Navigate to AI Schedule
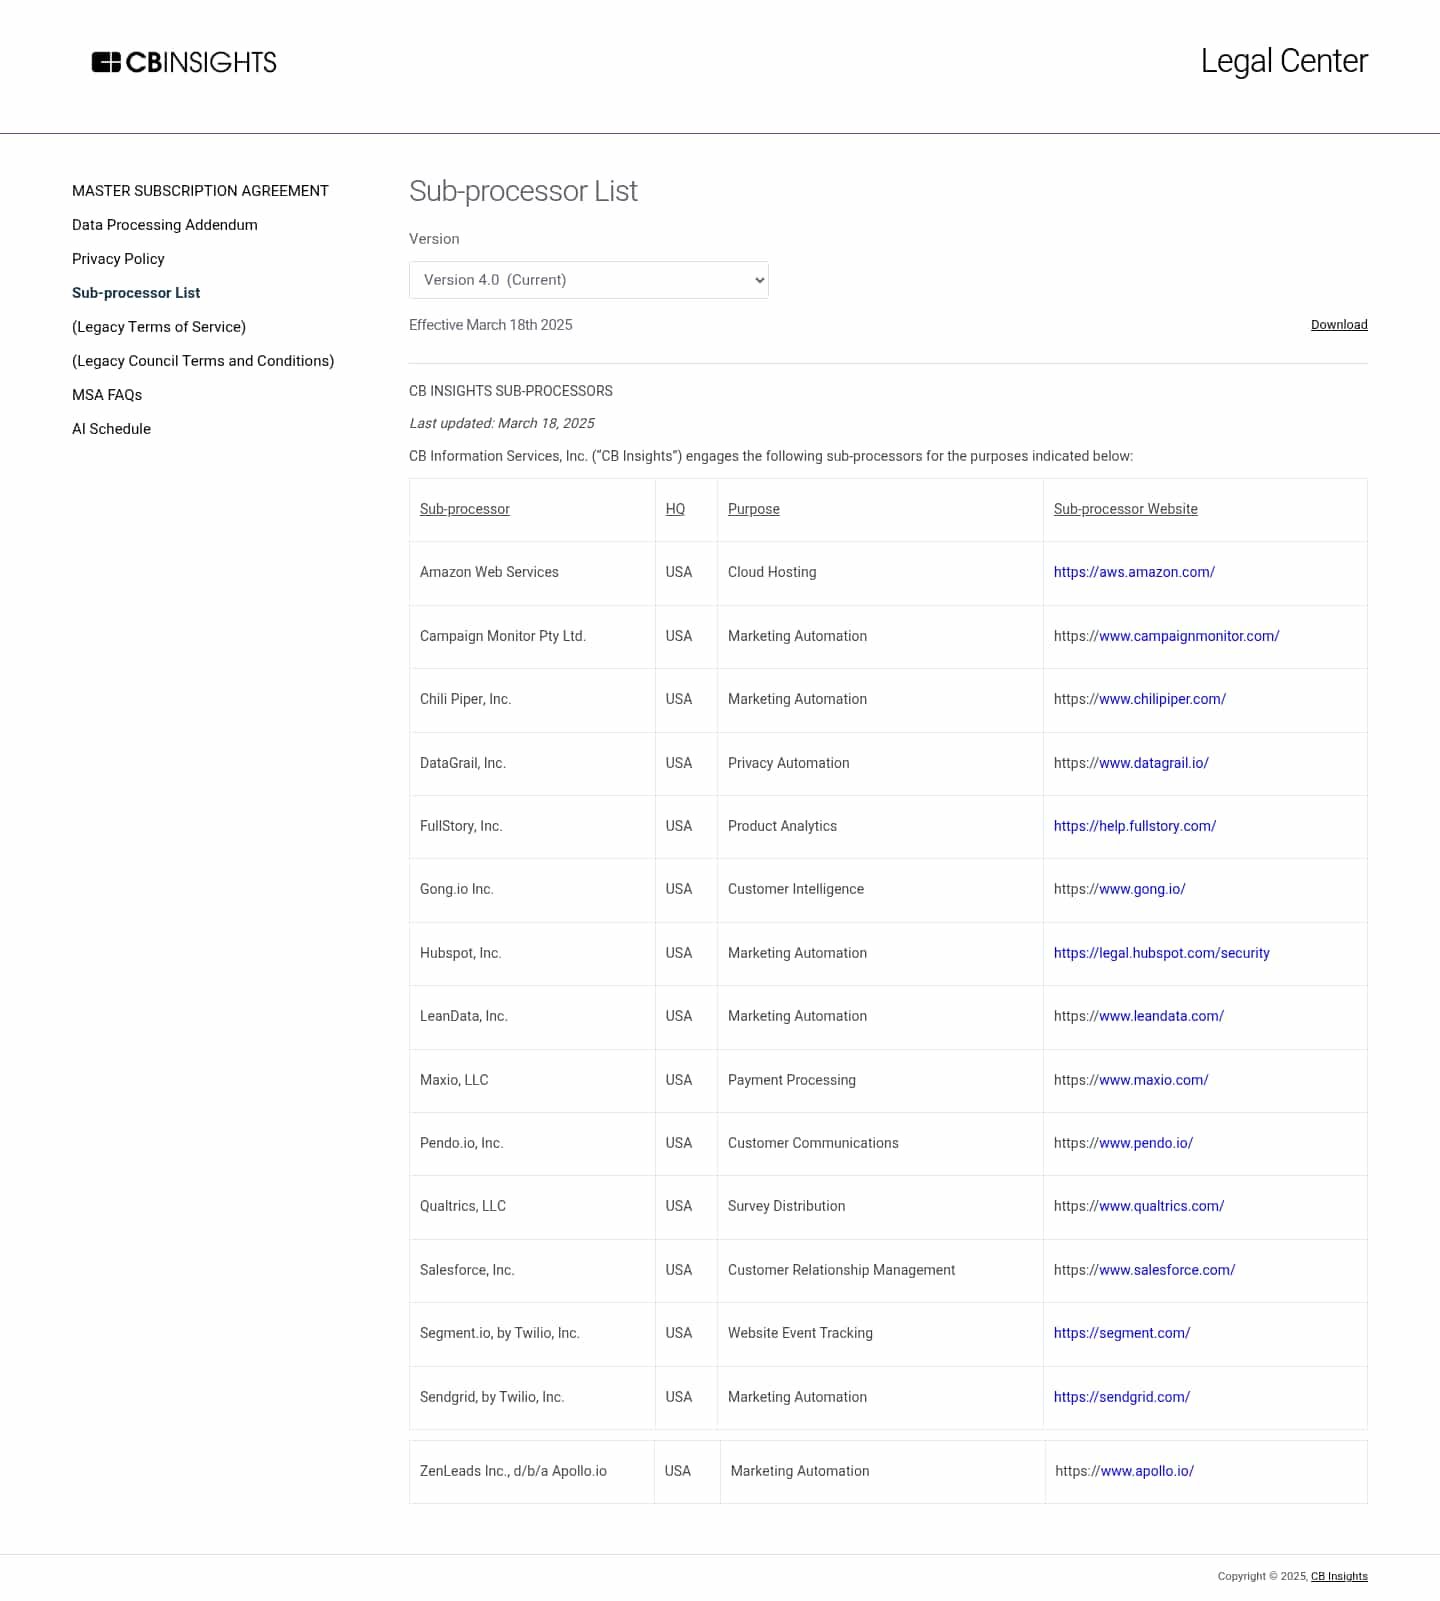The height and width of the screenshot is (1601, 1440). [x=111, y=429]
